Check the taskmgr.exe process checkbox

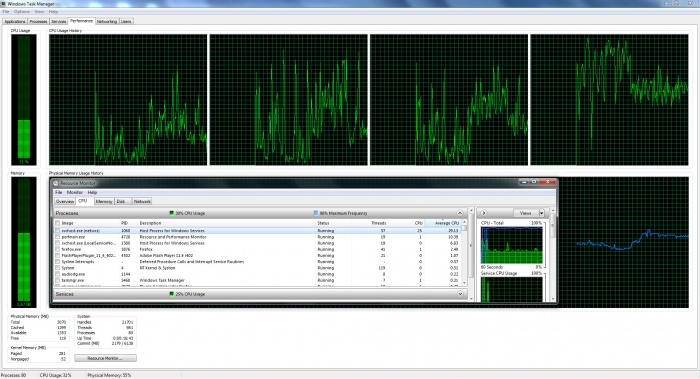coord(58,280)
